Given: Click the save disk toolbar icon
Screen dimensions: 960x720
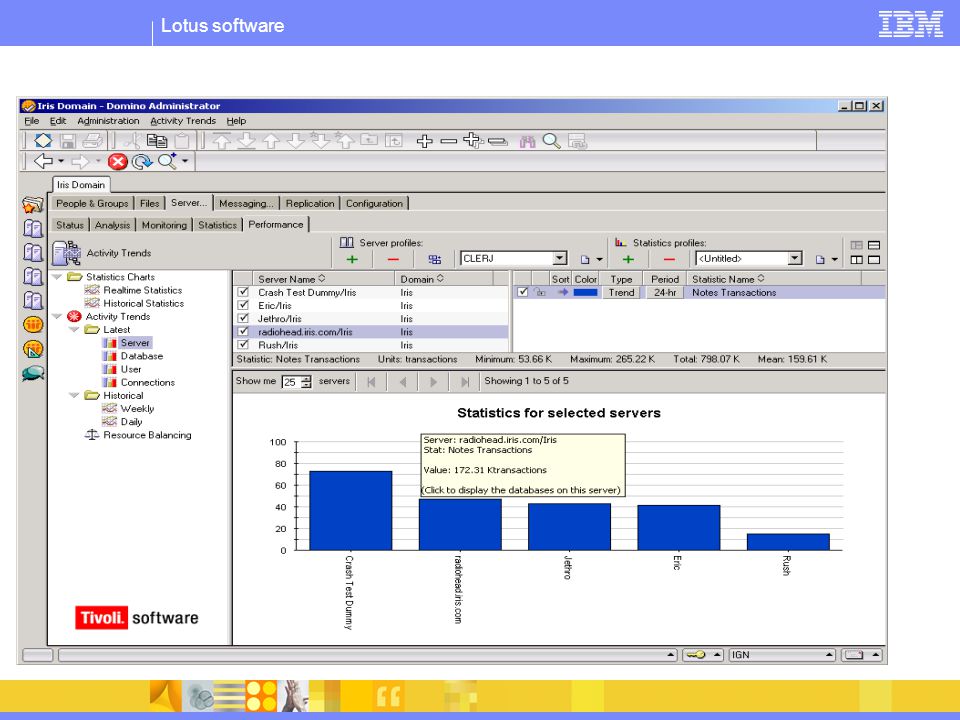Looking at the screenshot, I should [x=68, y=141].
